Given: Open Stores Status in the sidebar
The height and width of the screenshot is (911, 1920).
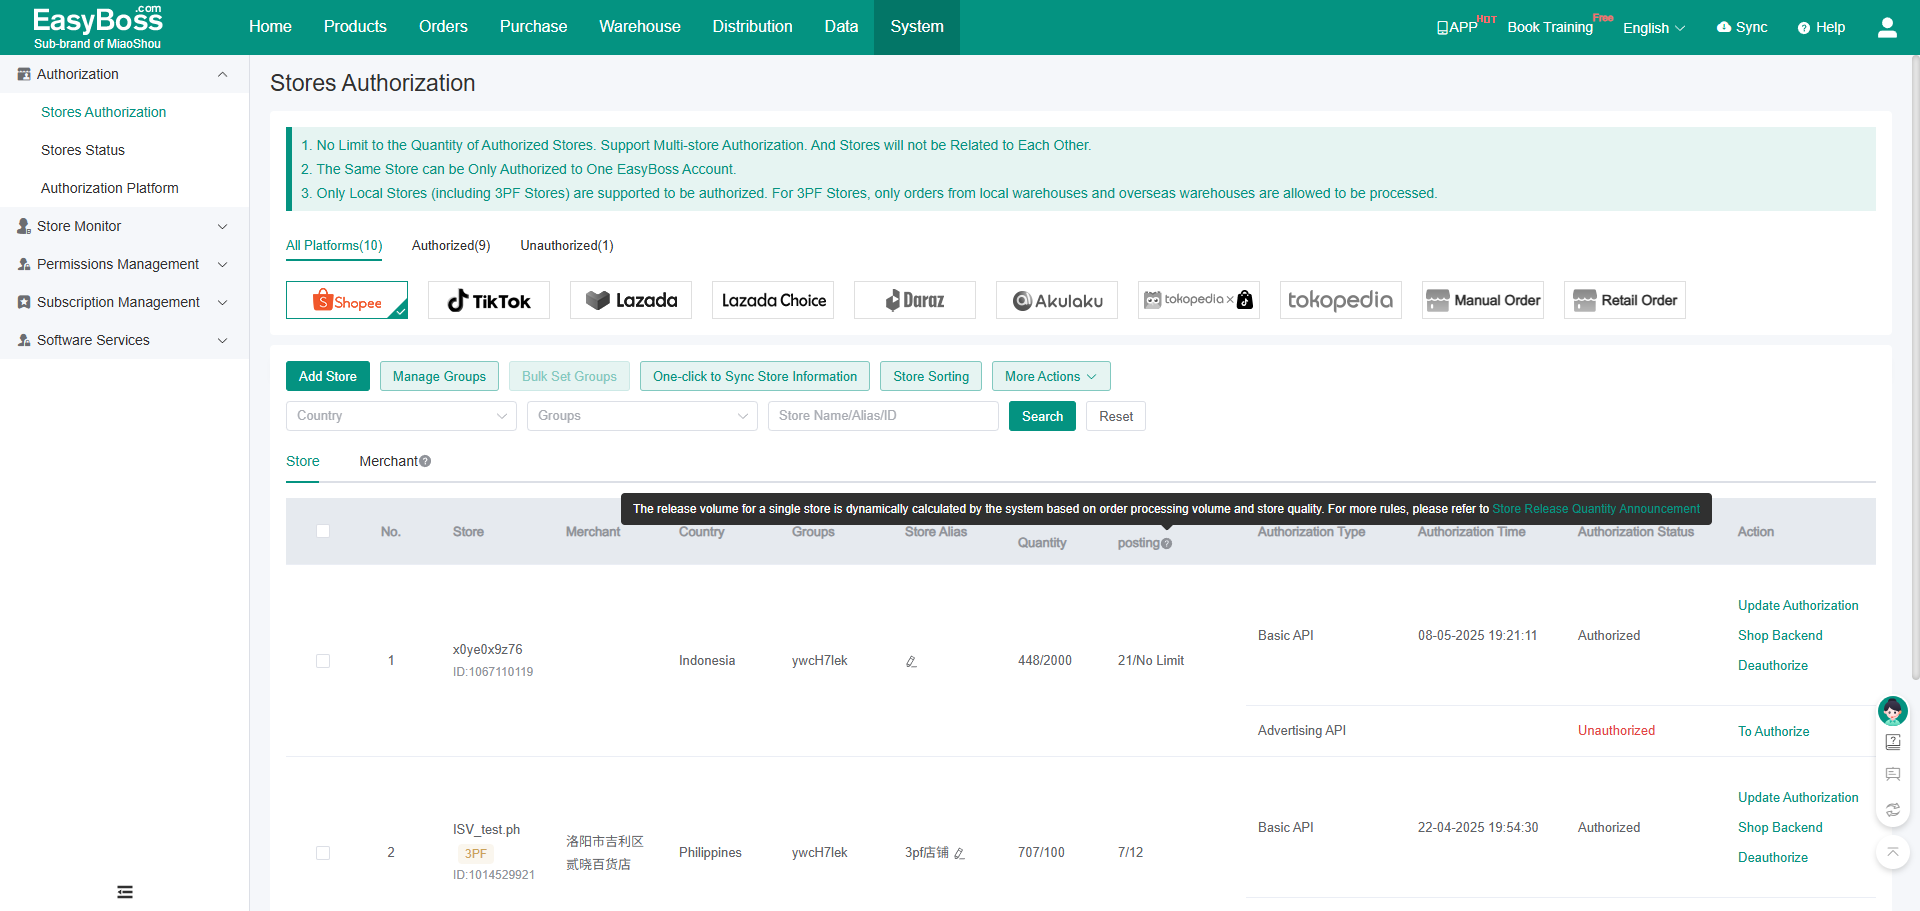Looking at the screenshot, I should [83, 150].
